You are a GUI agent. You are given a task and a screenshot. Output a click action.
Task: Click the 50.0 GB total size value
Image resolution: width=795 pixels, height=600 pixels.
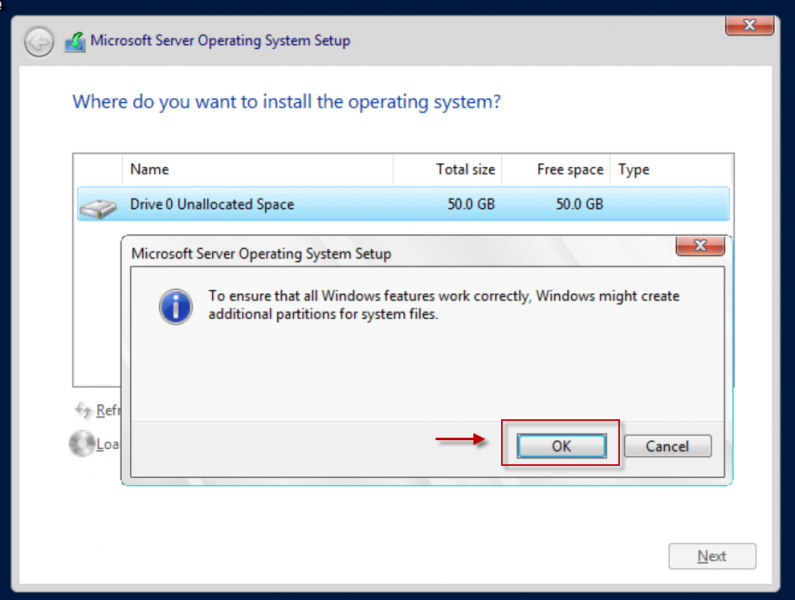coord(471,204)
